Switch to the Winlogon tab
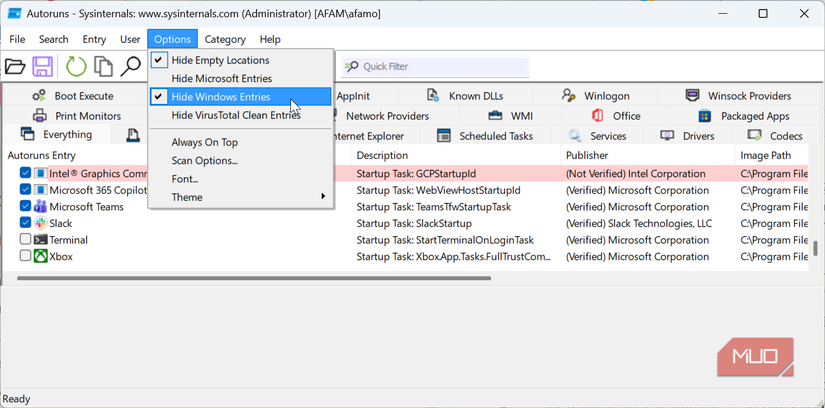The height and width of the screenshot is (408, 825). (x=597, y=96)
